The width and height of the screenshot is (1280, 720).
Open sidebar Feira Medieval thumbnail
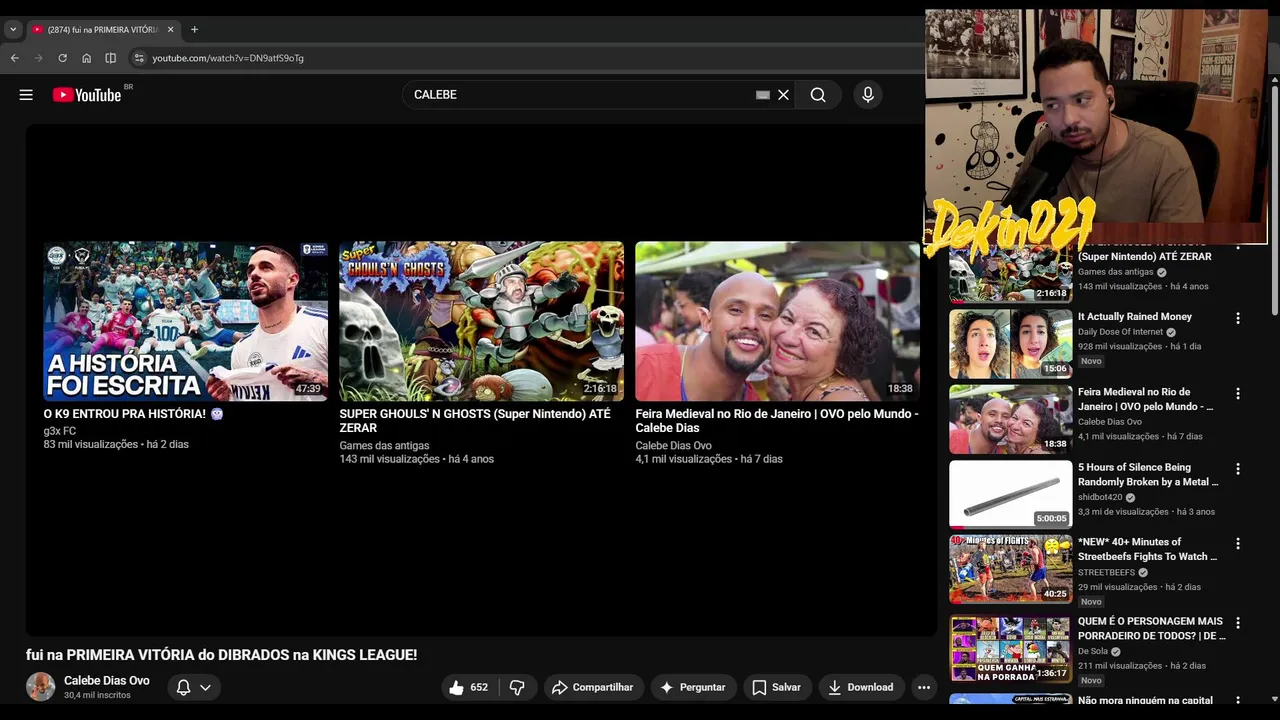click(x=1010, y=419)
